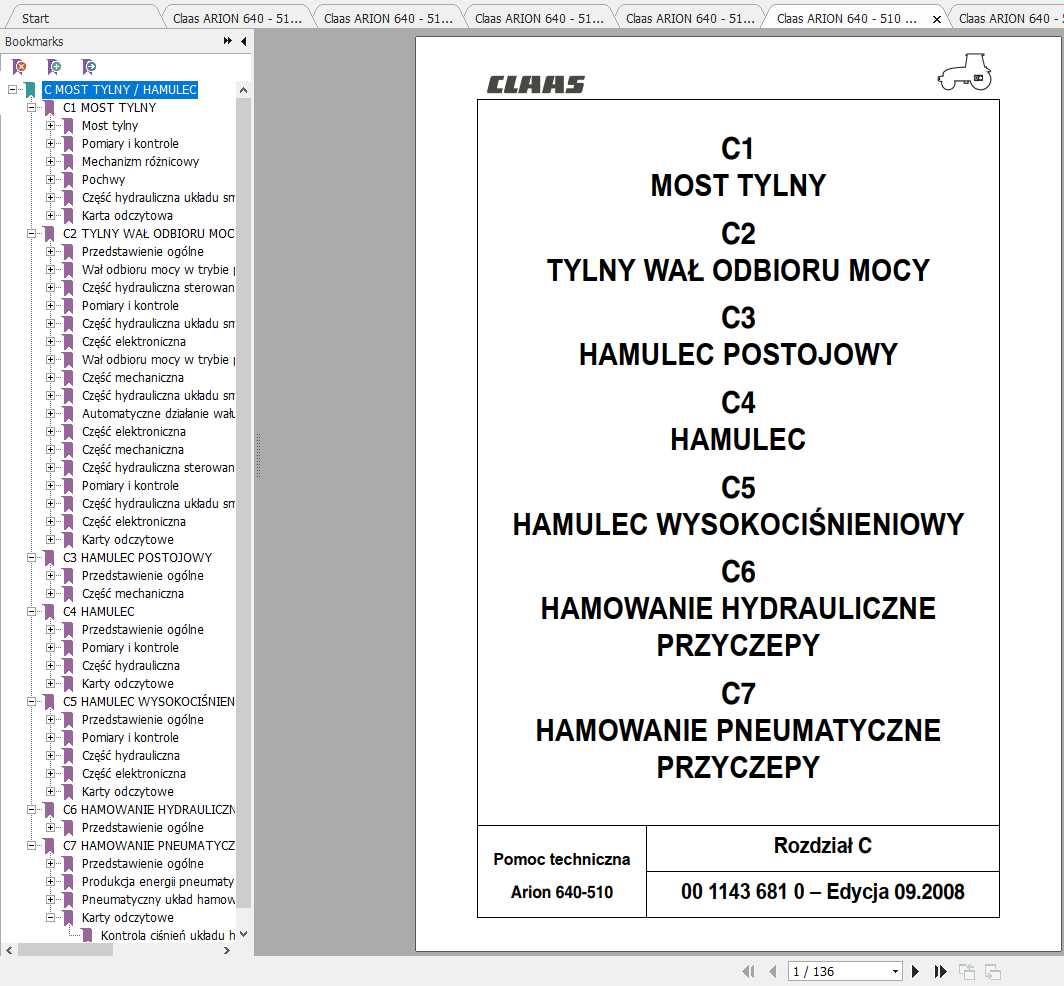Expand the Produkcja energii pneumatycznej node
The image size is (1064, 986).
[x=50, y=881]
